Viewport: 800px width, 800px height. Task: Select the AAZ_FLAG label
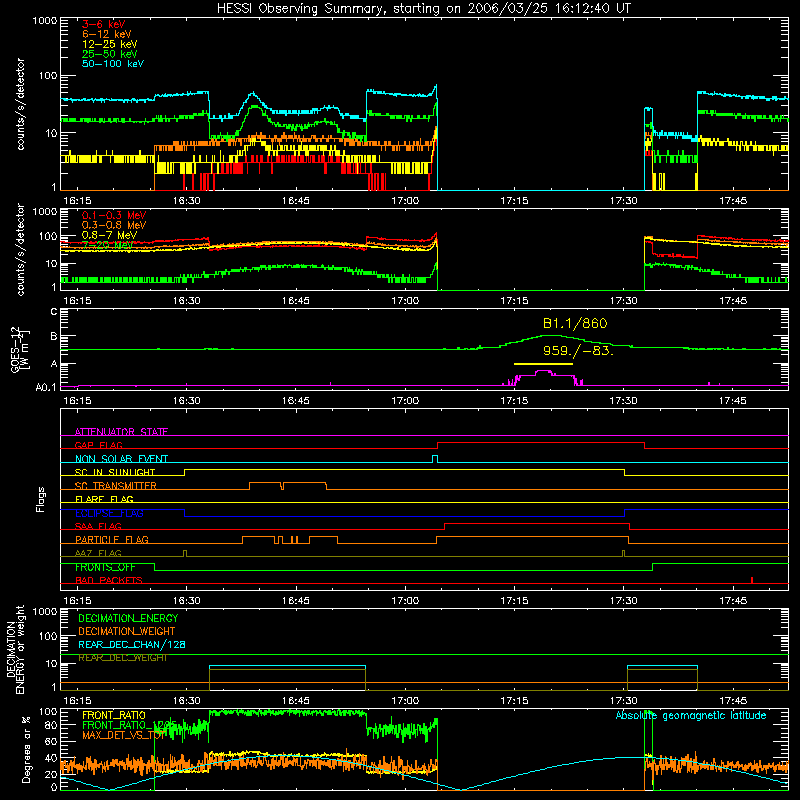point(98,553)
